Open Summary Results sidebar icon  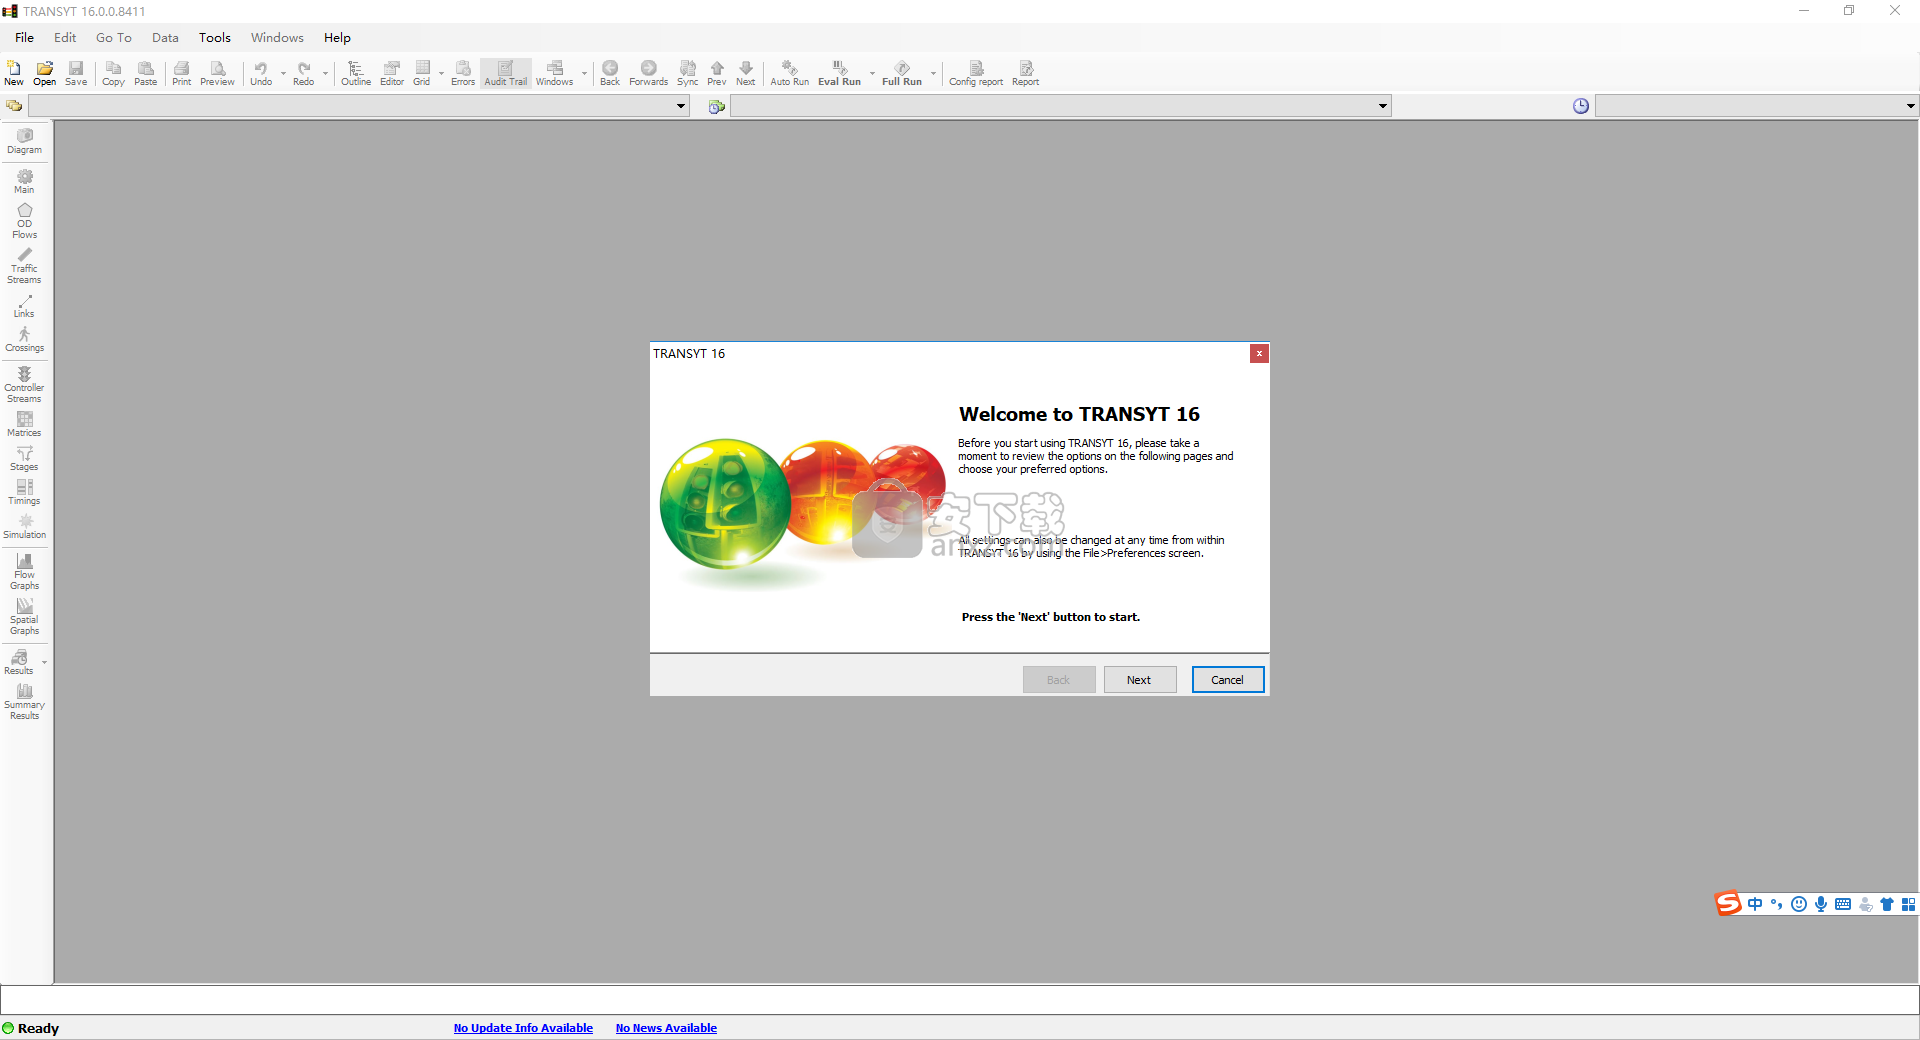(25, 702)
